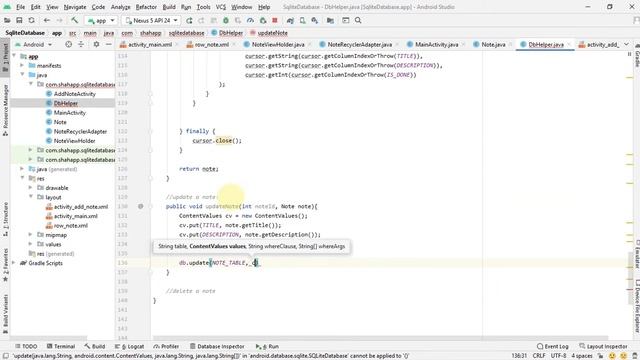Viewport: 640px width, 360px height.
Task: Build project with the hammer icon
Action: [74, 20]
